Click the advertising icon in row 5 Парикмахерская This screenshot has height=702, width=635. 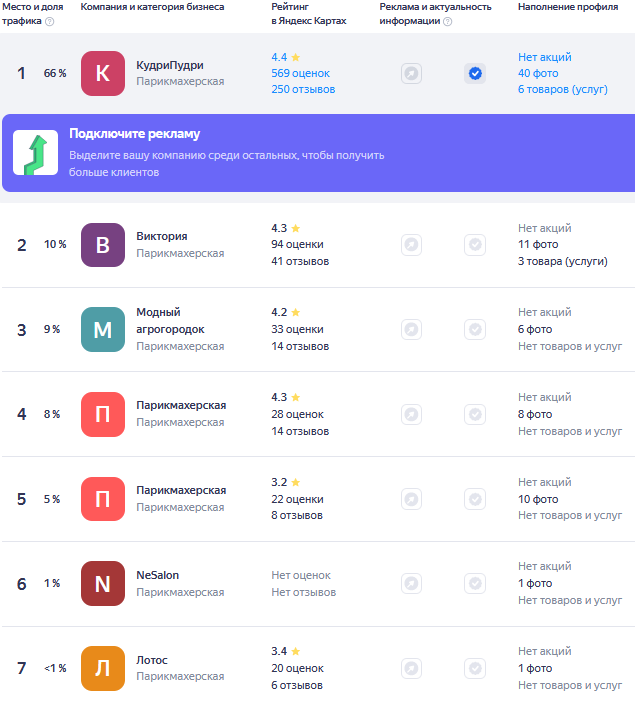point(411,499)
